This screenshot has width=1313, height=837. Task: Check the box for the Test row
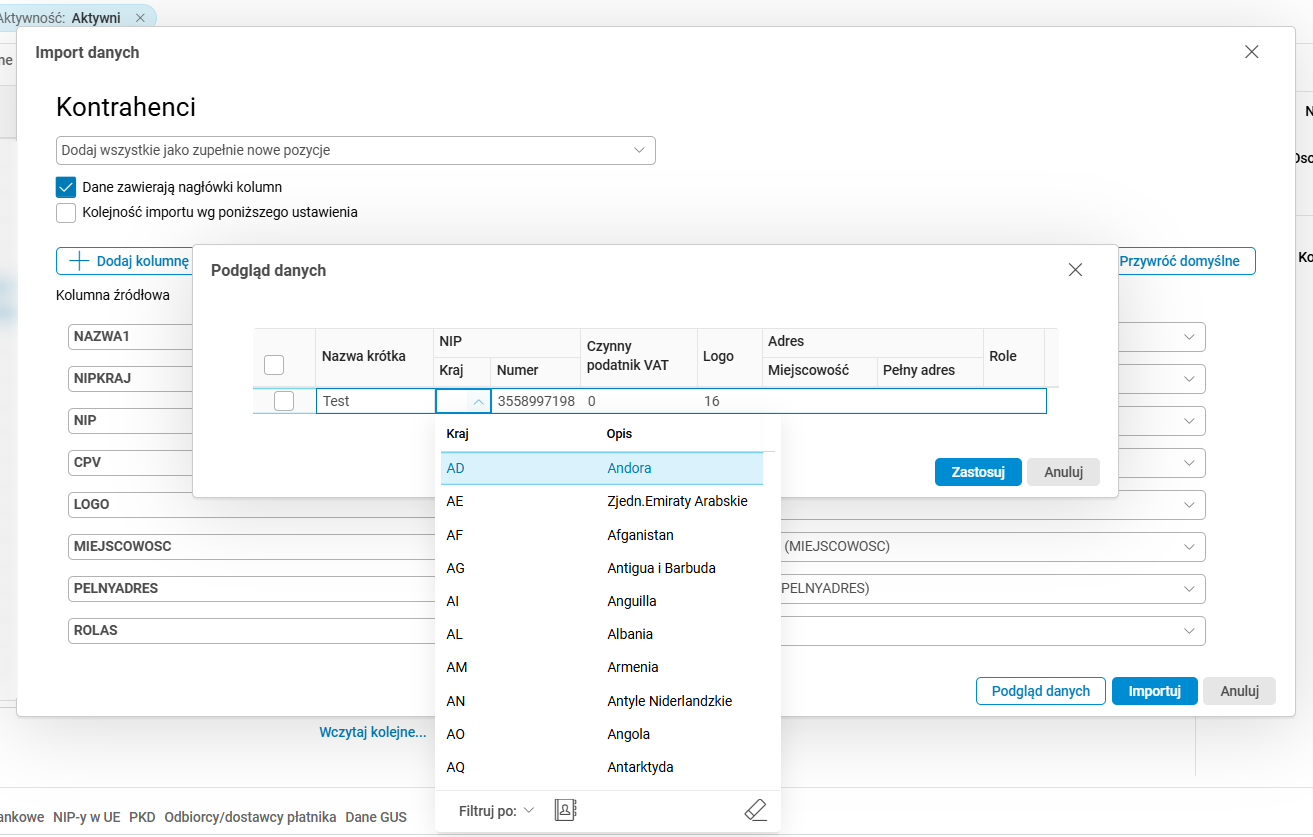click(284, 401)
